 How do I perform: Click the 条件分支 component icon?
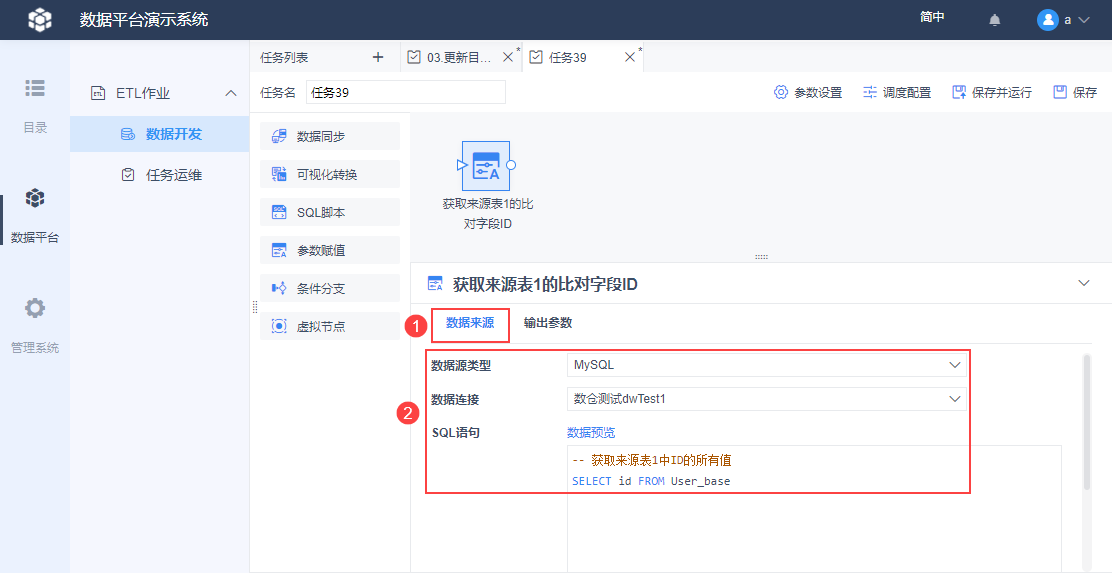(x=279, y=289)
